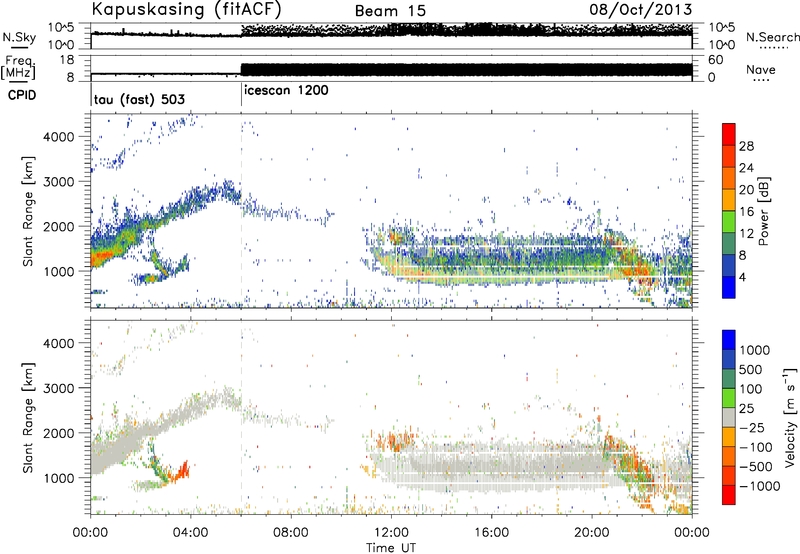Click the "12:00" time axis tick
Screen dimensions: 800x554
point(391,533)
